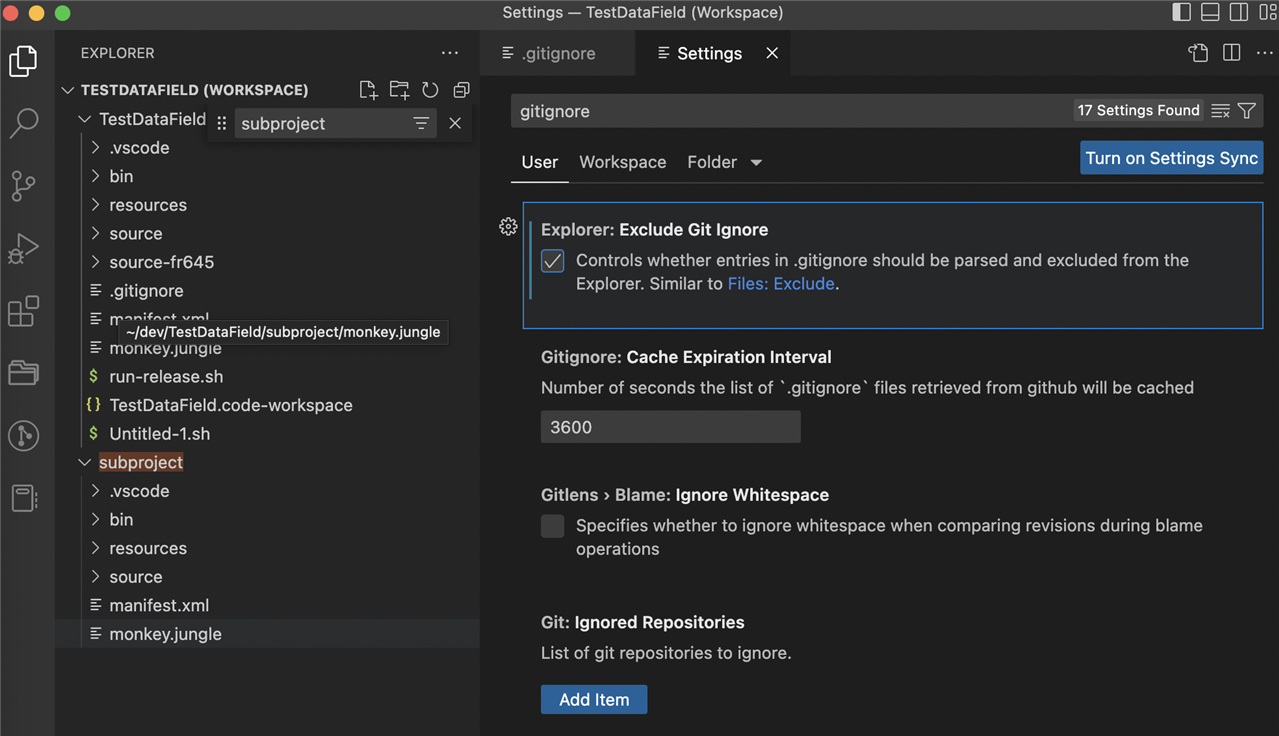Uncheck the Exclude Git Ignore checkbox
1279x736 pixels.
click(553, 261)
